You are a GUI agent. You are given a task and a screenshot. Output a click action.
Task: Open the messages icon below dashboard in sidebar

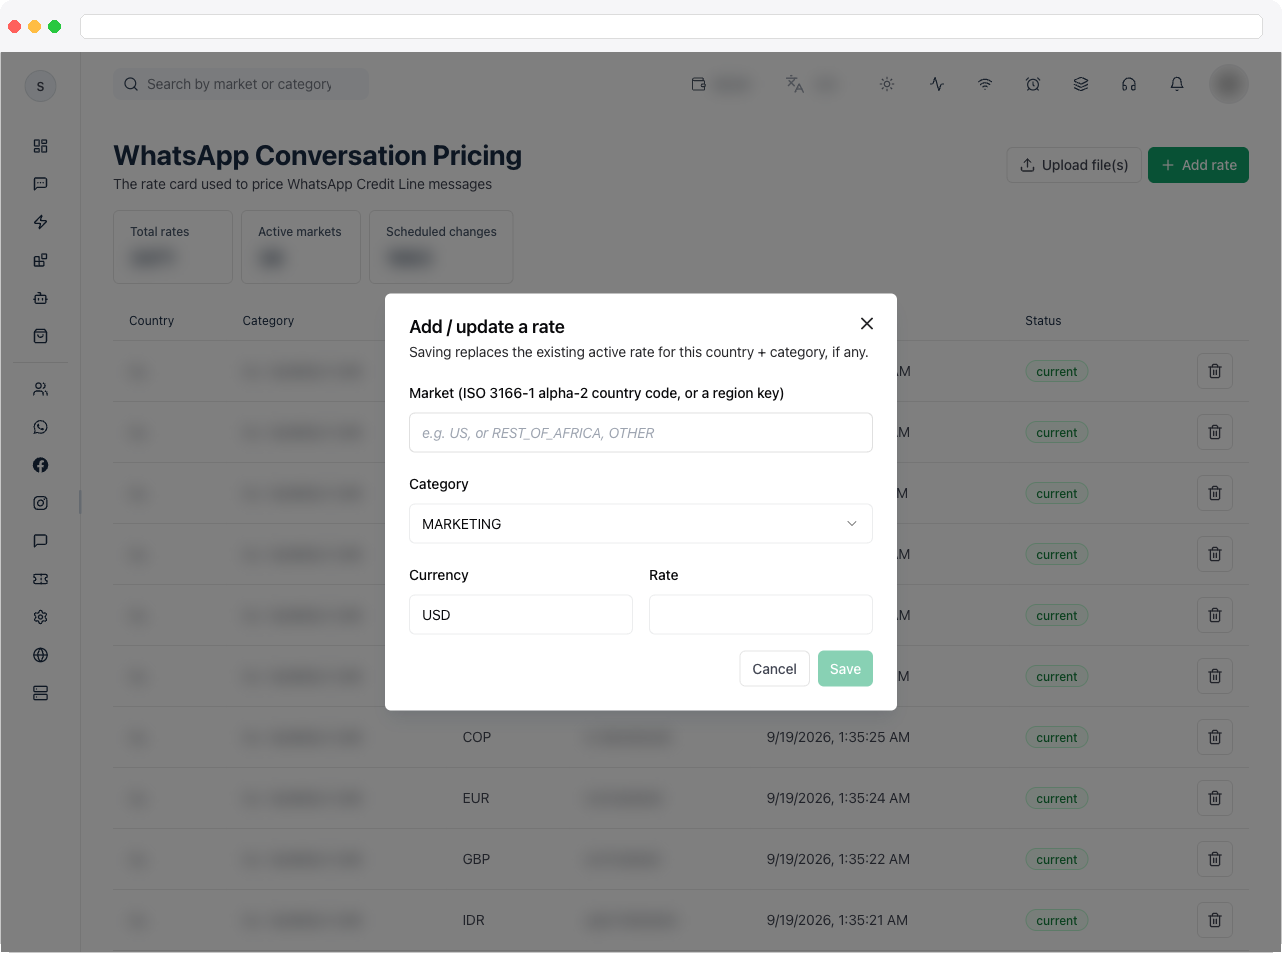point(40,184)
